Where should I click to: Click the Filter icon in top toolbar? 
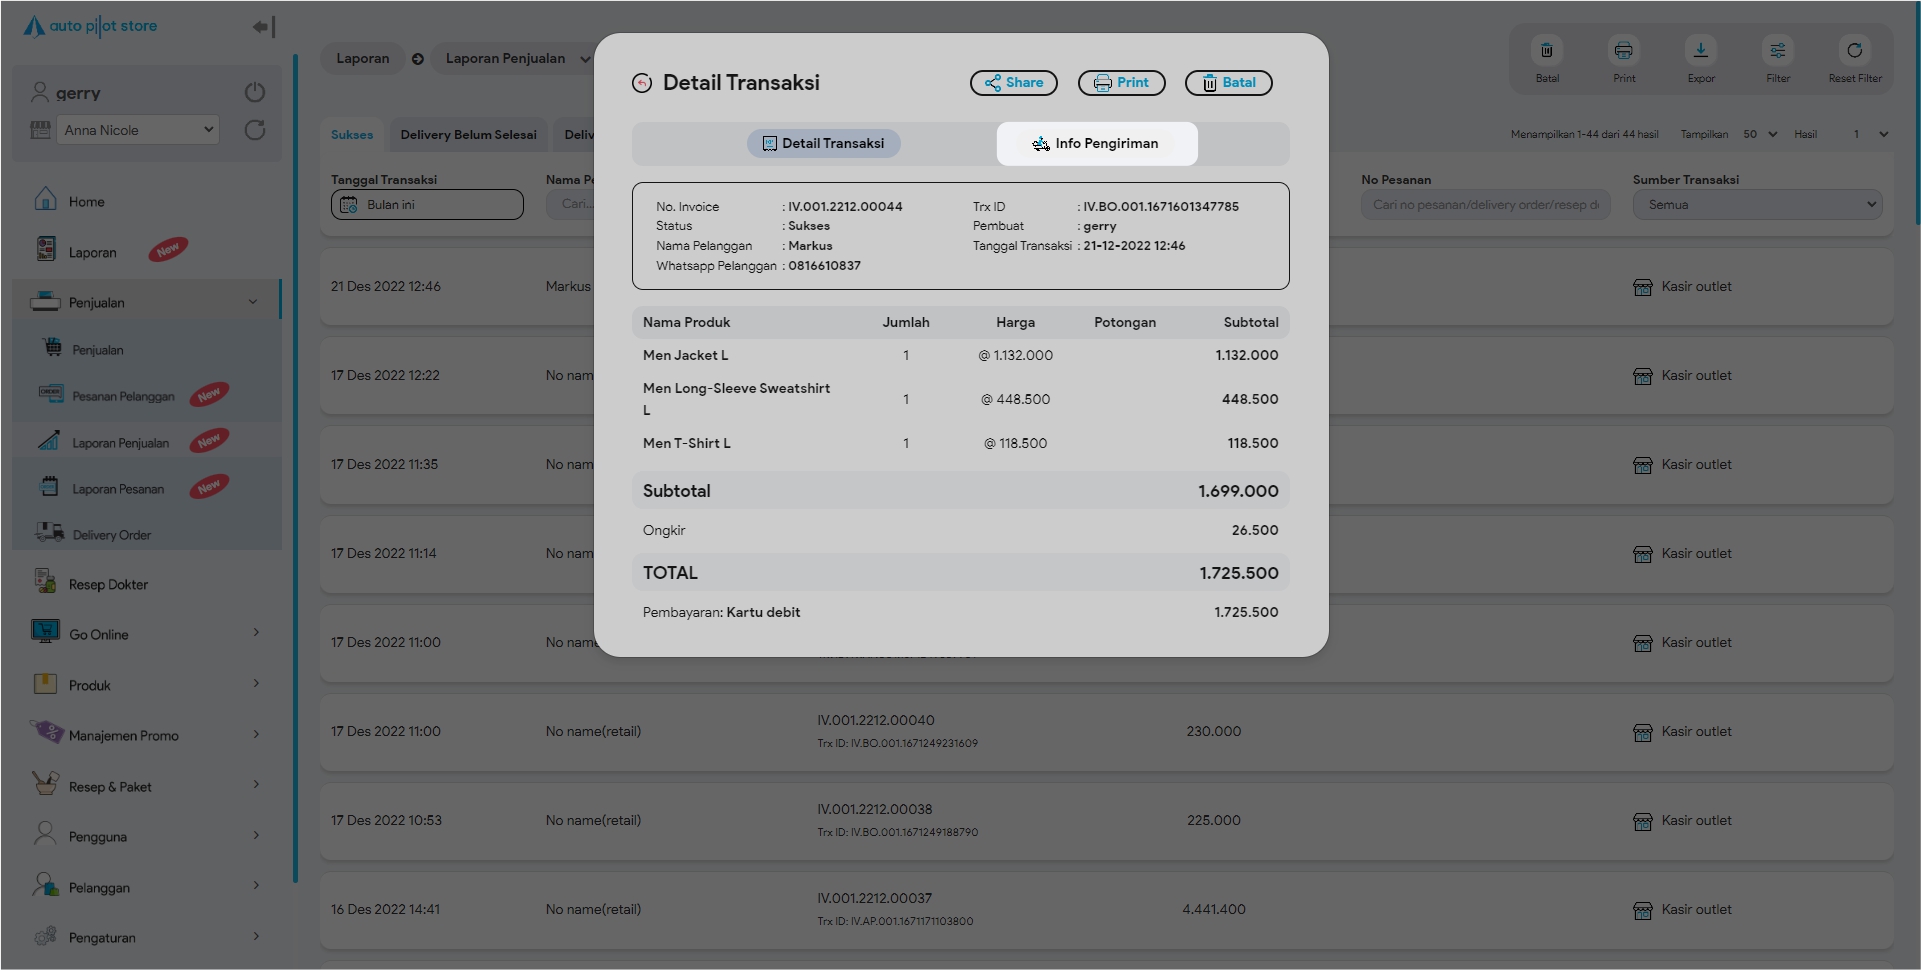click(x=1777, y=51)
